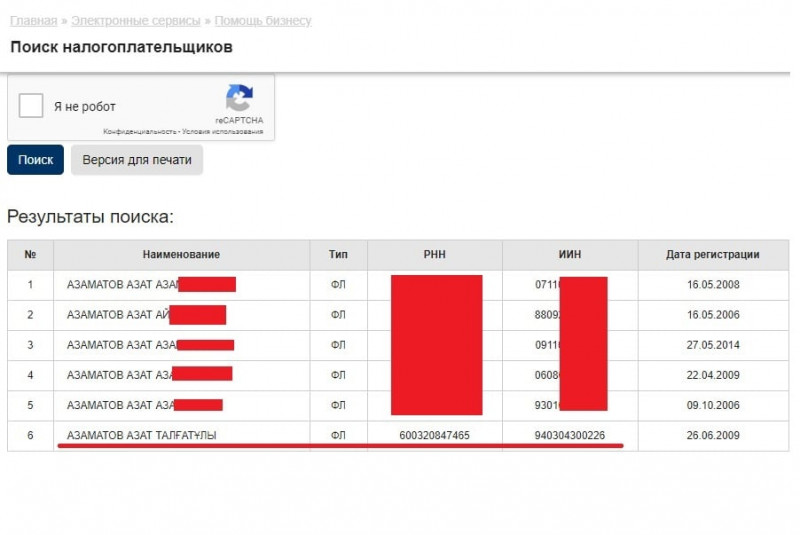Check the "Я не робот" captcha checkbox
The image size is (800, 535).
tap(31, 106)
